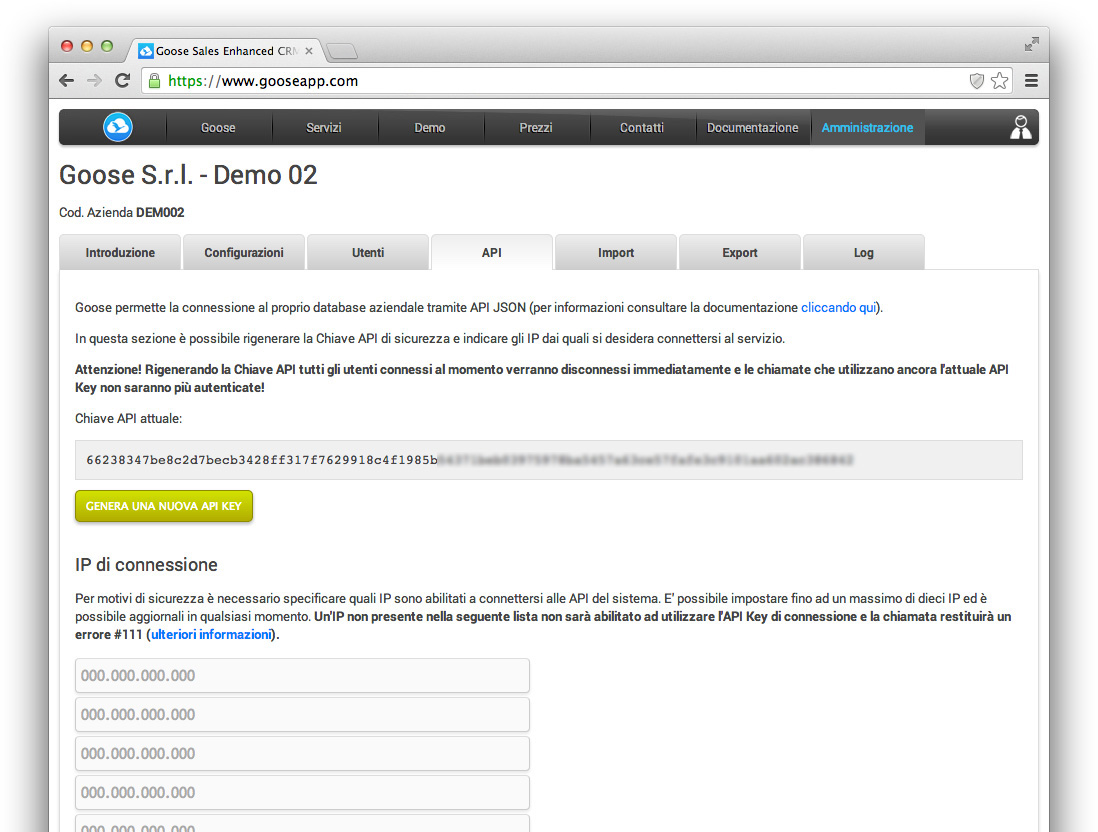Click the 'IP di connessione' heading
This screenshot has height=832, width=1098.
point(146,564)
